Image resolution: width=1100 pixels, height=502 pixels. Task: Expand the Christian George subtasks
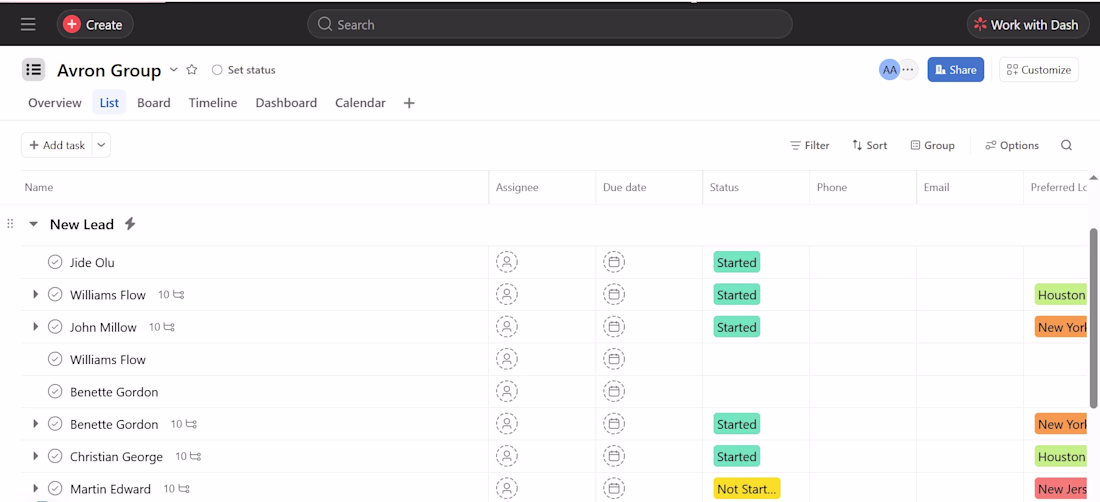point(35,456)
